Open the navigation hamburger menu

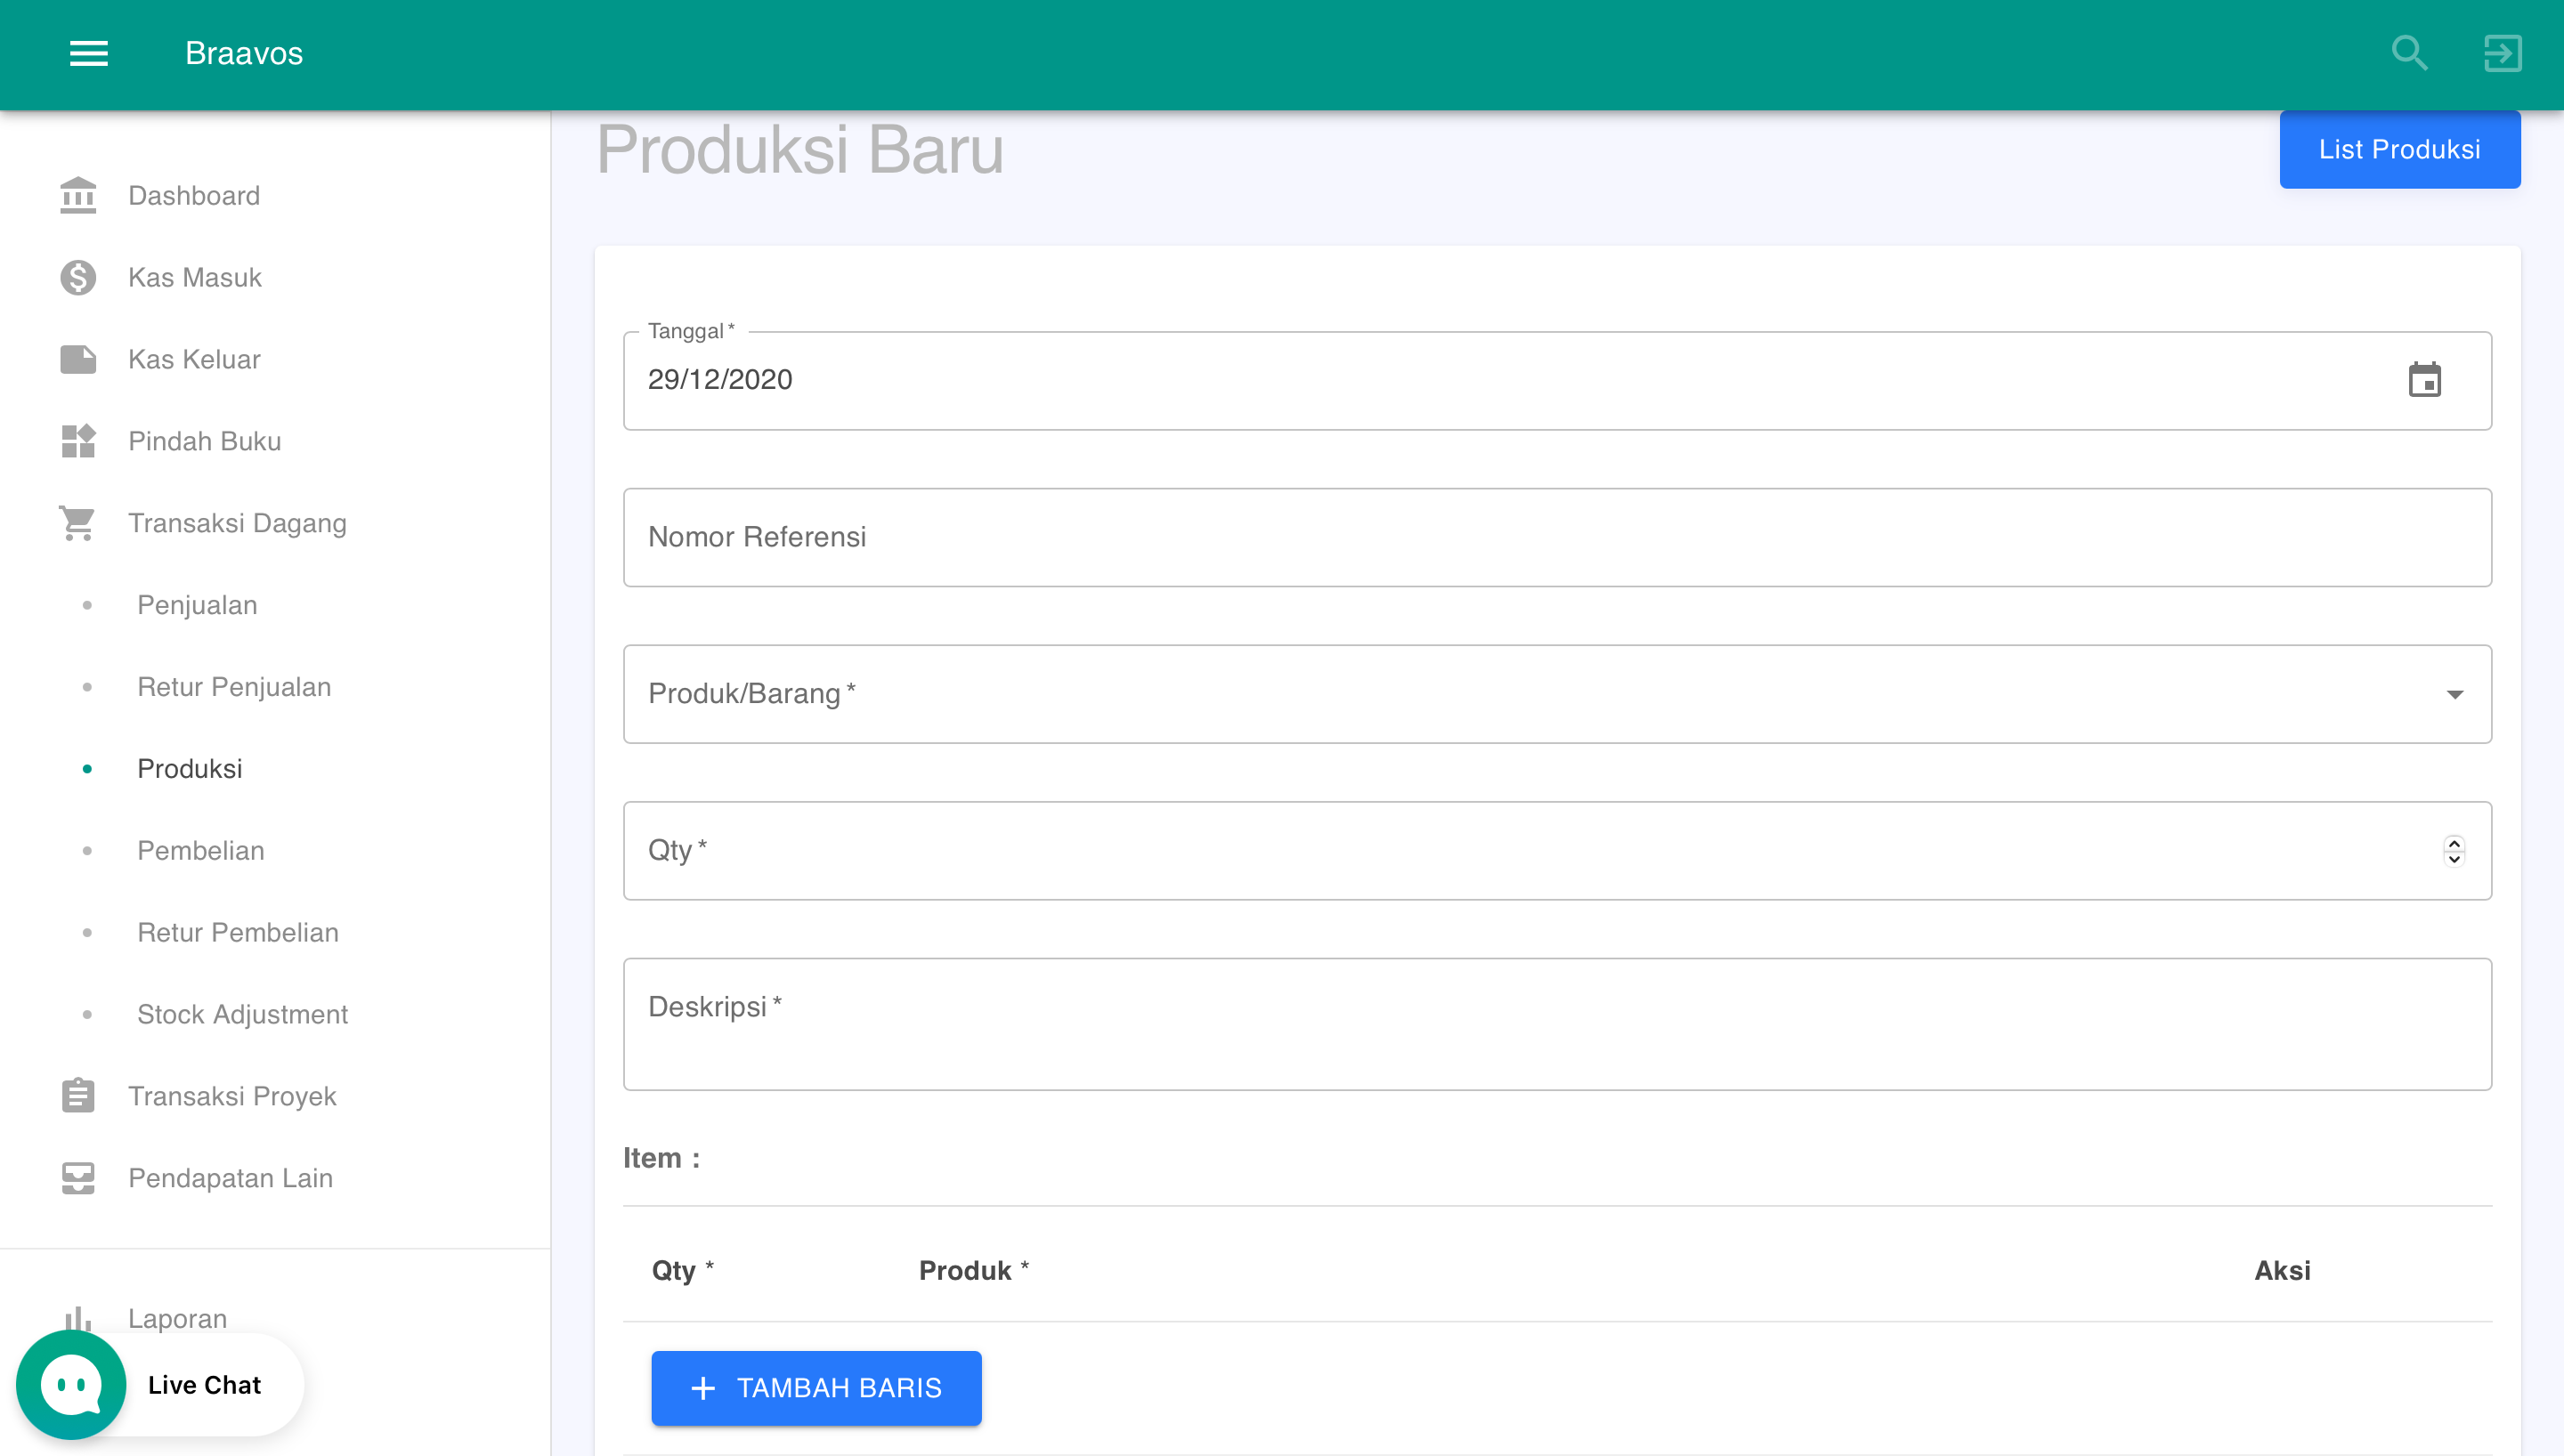coord(88,53)
